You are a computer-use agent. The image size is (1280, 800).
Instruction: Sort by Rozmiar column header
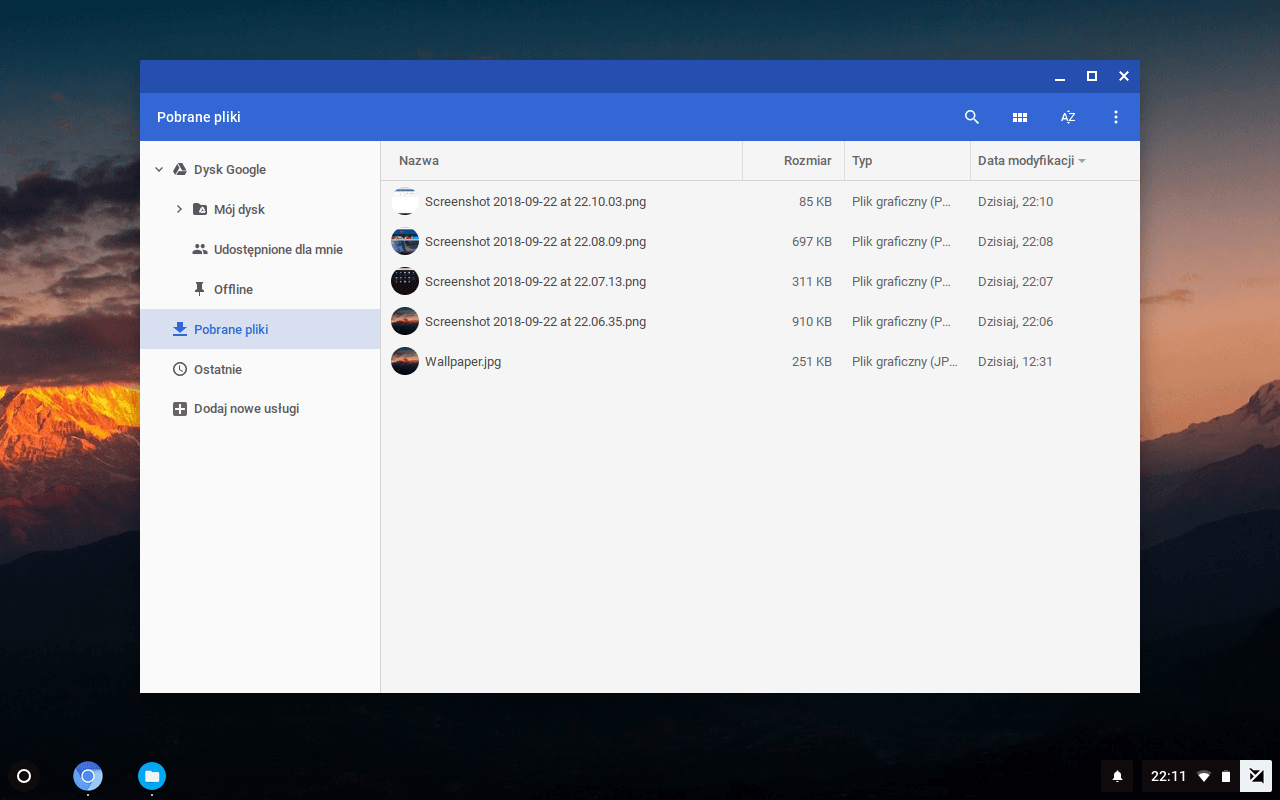coord(808,161)
